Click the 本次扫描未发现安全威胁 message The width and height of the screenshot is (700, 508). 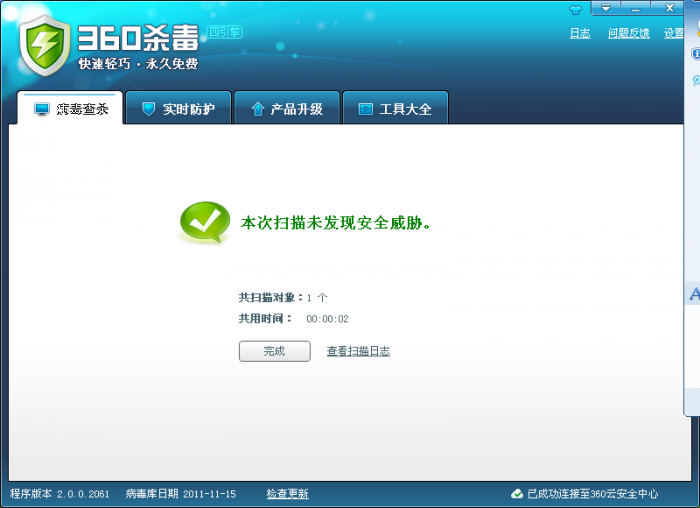[336, 223]
